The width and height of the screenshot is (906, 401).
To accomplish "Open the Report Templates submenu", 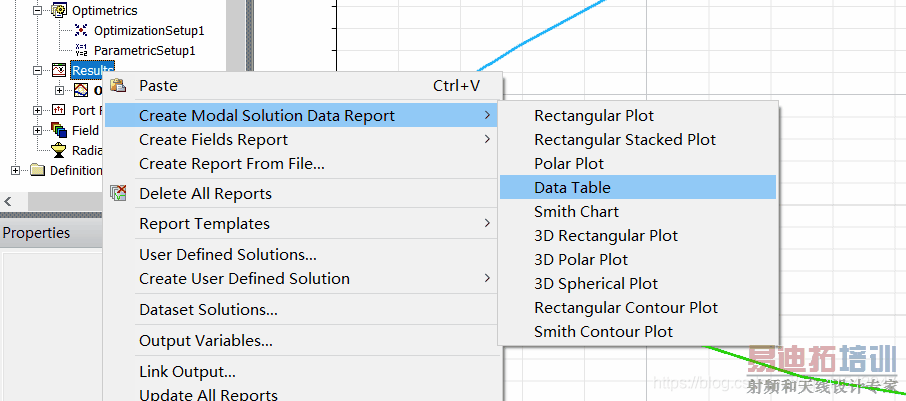I will pos(204,224).
